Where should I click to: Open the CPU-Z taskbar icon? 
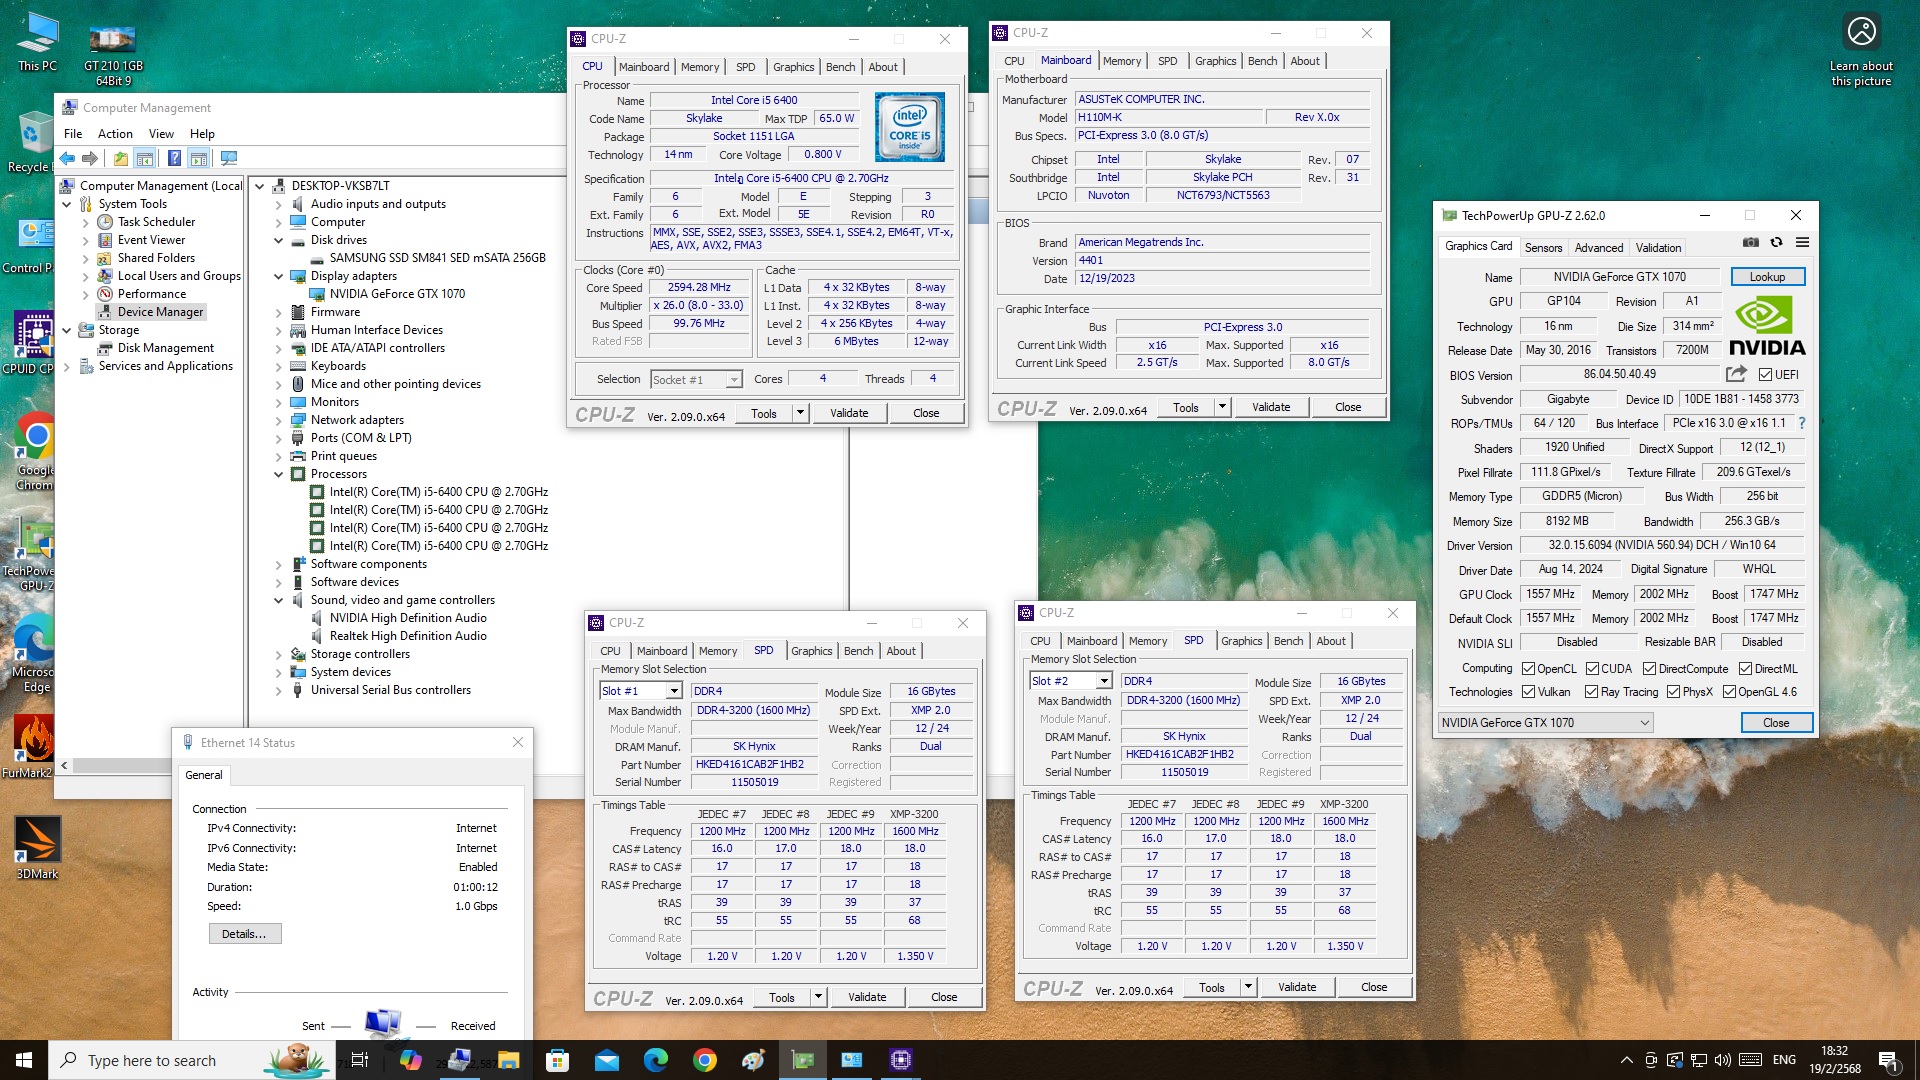pos(900,1060)
